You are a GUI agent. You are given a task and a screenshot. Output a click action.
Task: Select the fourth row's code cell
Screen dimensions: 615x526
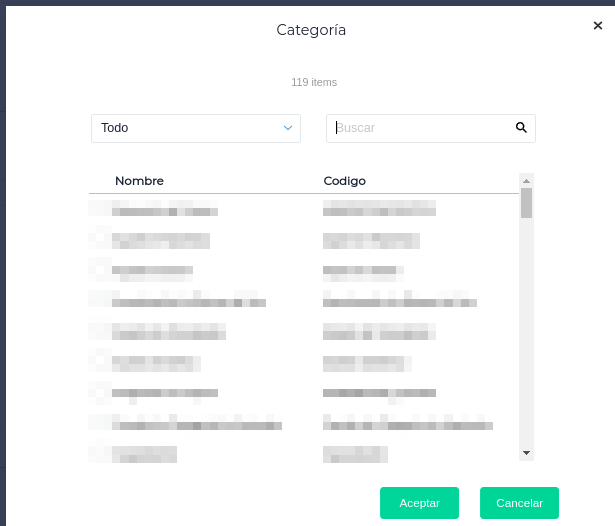[x=400, y=300]
